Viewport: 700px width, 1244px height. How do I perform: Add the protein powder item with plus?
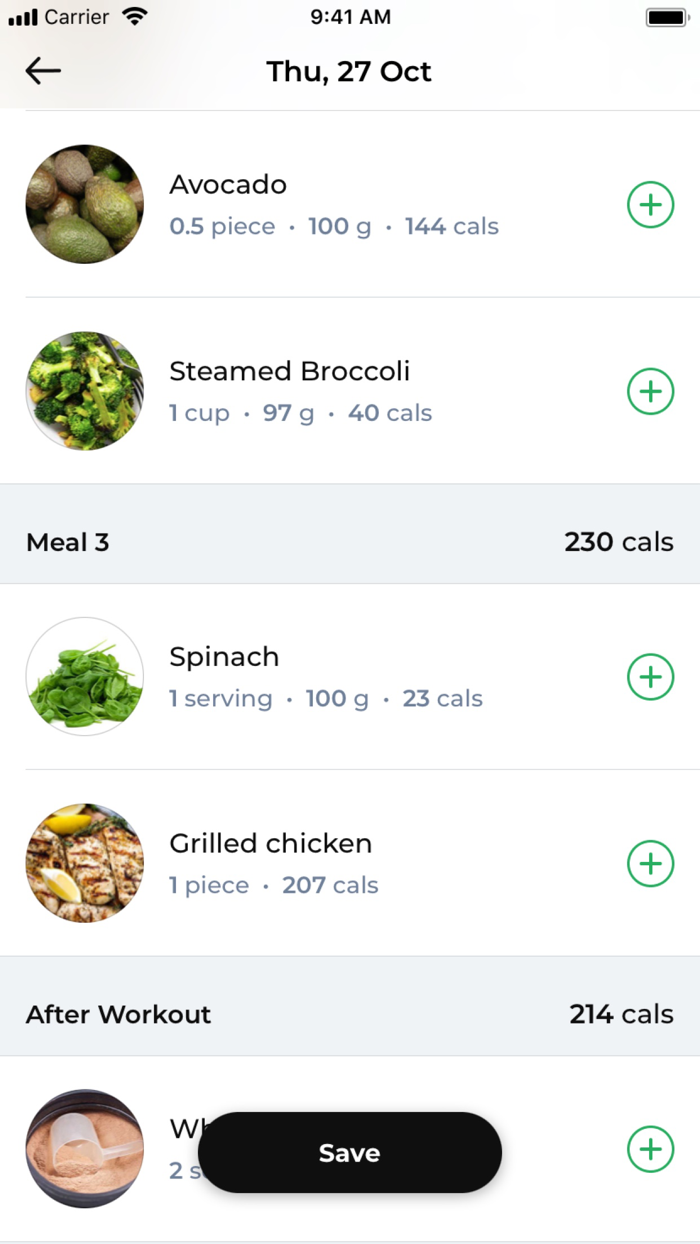(650, 1149)
